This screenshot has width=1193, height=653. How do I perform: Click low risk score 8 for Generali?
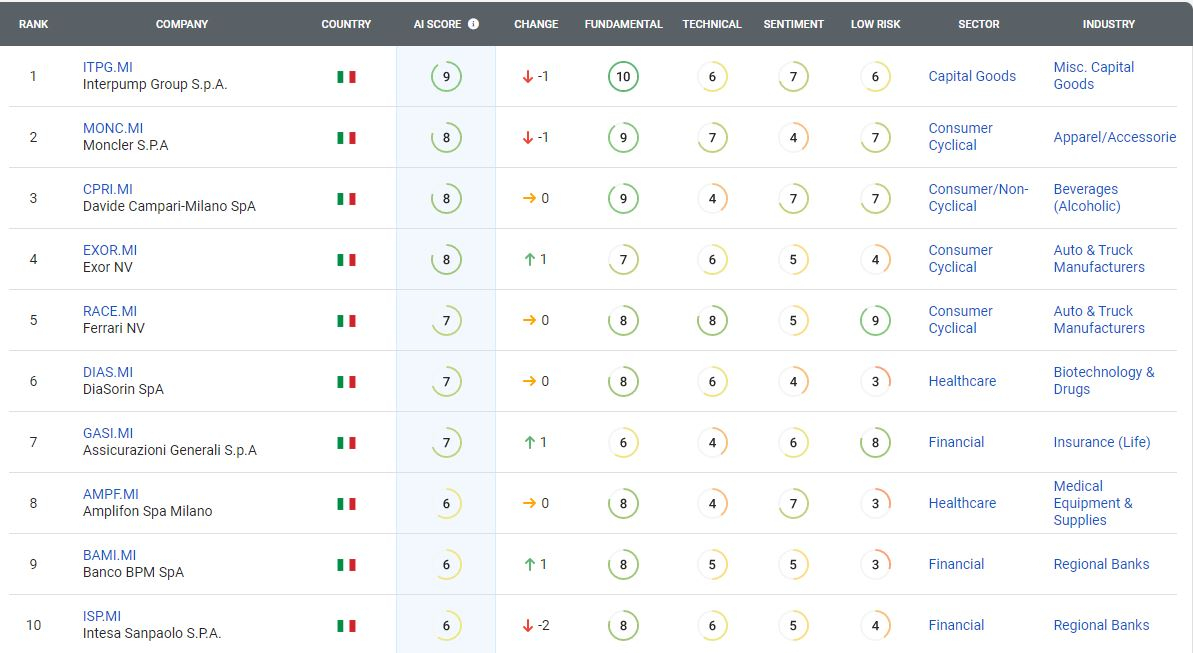875,442
